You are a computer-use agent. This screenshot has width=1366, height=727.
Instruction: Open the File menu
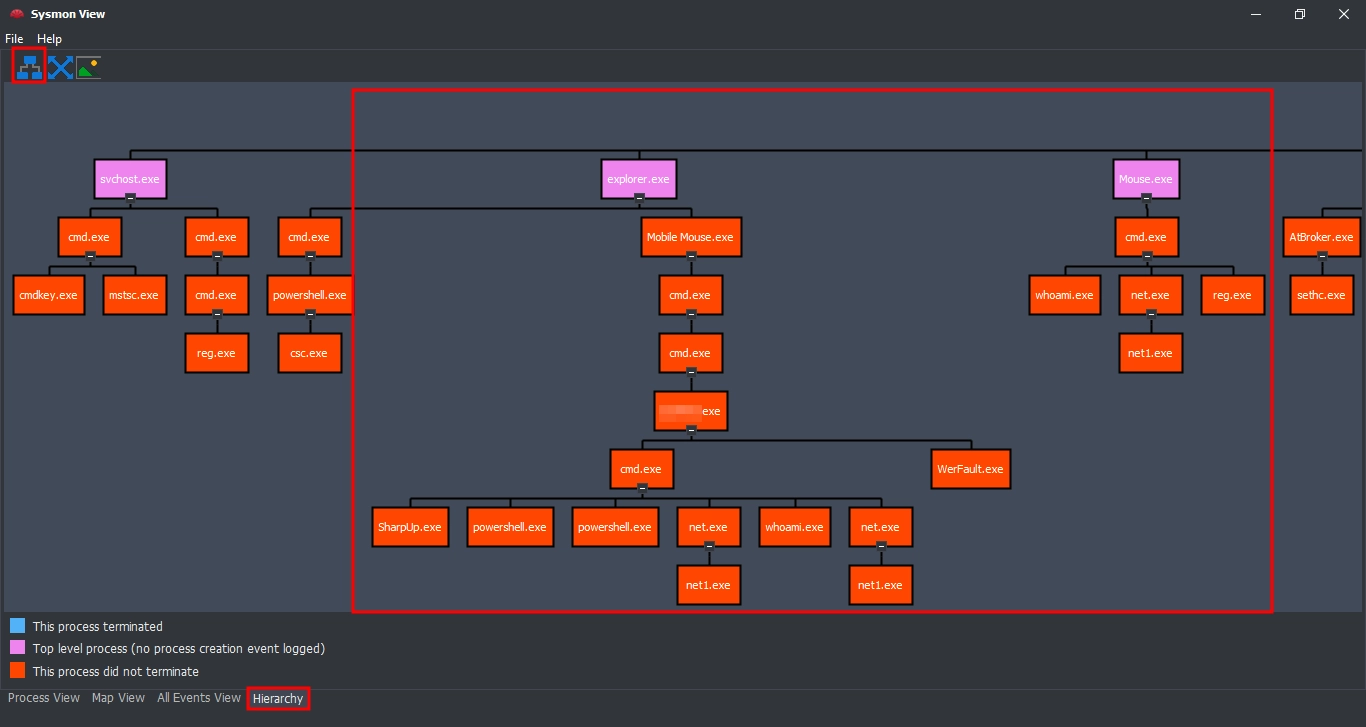(14, 39)
